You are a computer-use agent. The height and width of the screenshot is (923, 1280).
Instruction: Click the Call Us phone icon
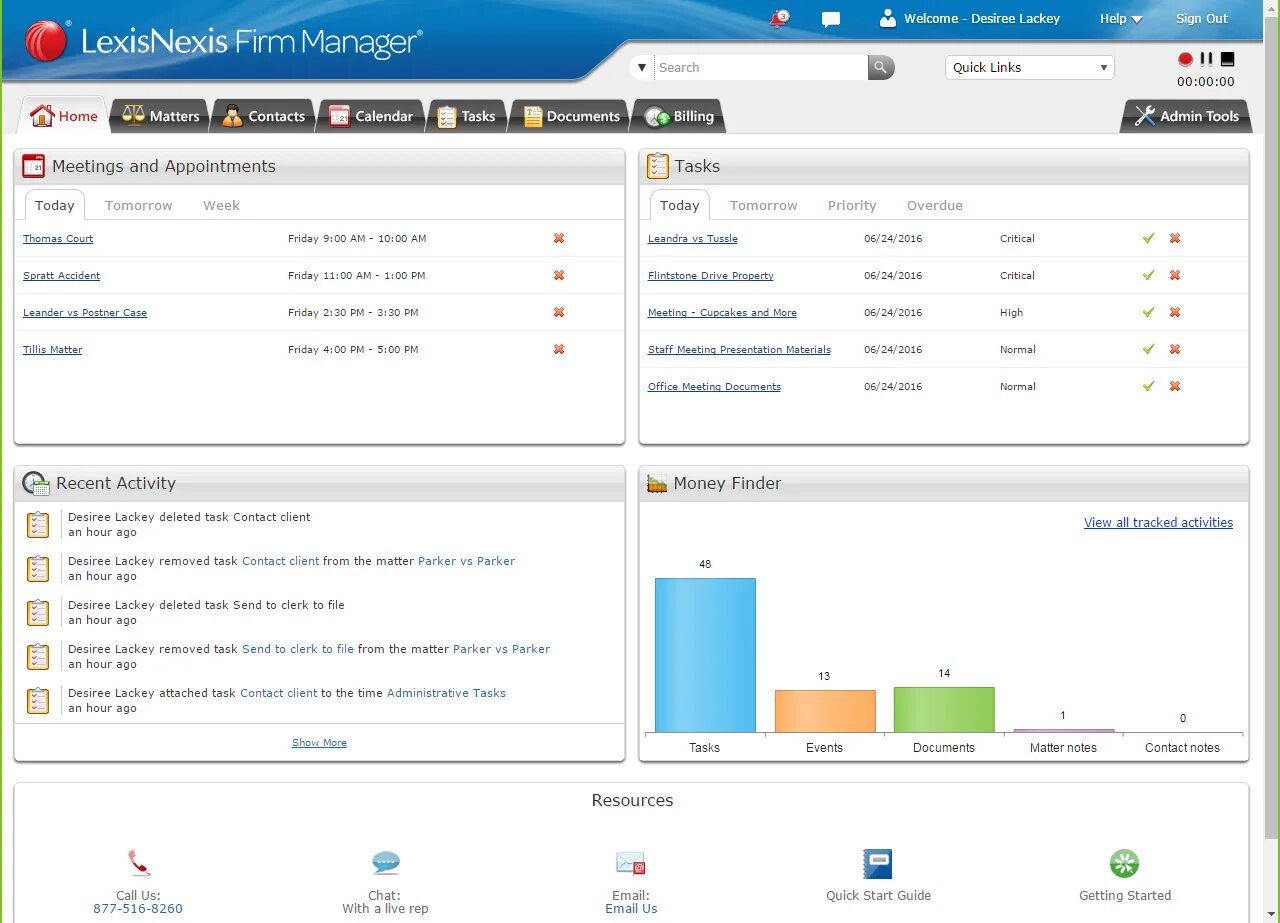pos(138,863)
